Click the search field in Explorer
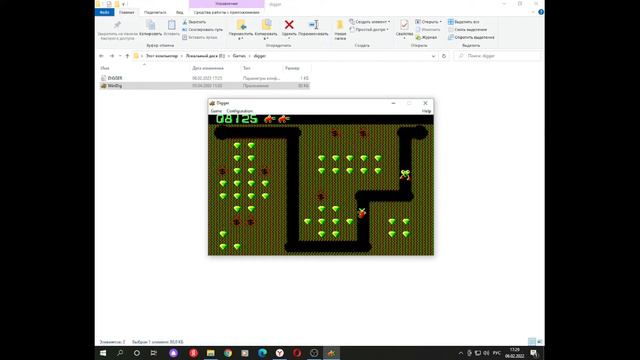Viewport: 640px width, 360px height. point(498,56)
